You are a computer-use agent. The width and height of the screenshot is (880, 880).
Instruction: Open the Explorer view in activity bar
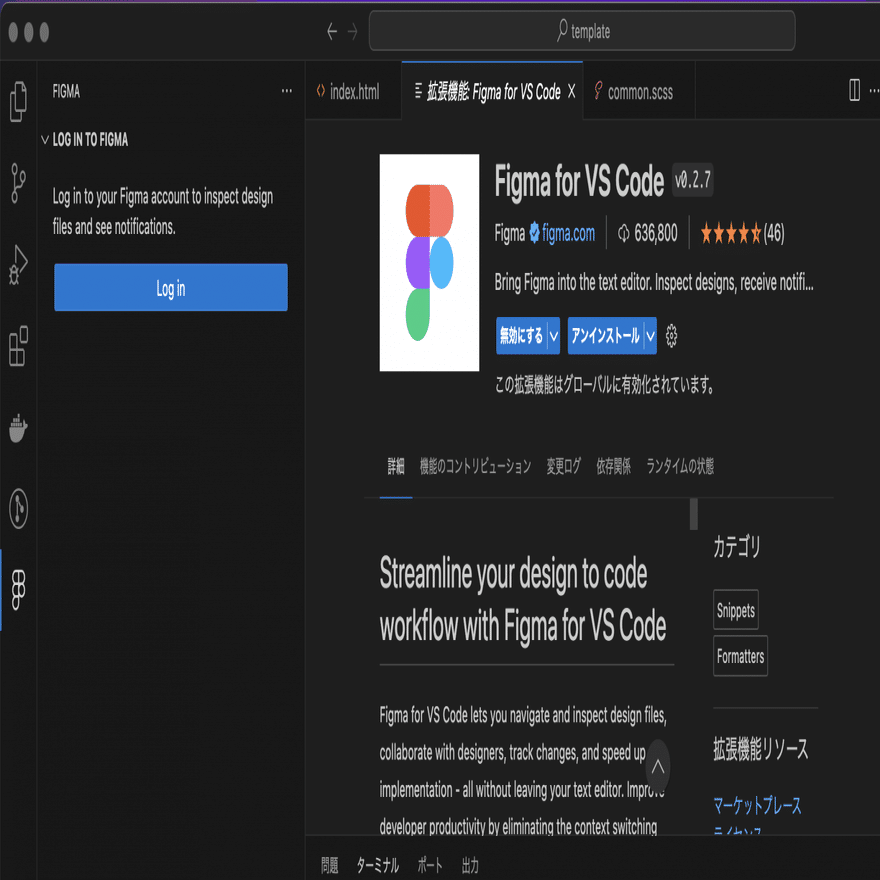click(x=19, y=102)
